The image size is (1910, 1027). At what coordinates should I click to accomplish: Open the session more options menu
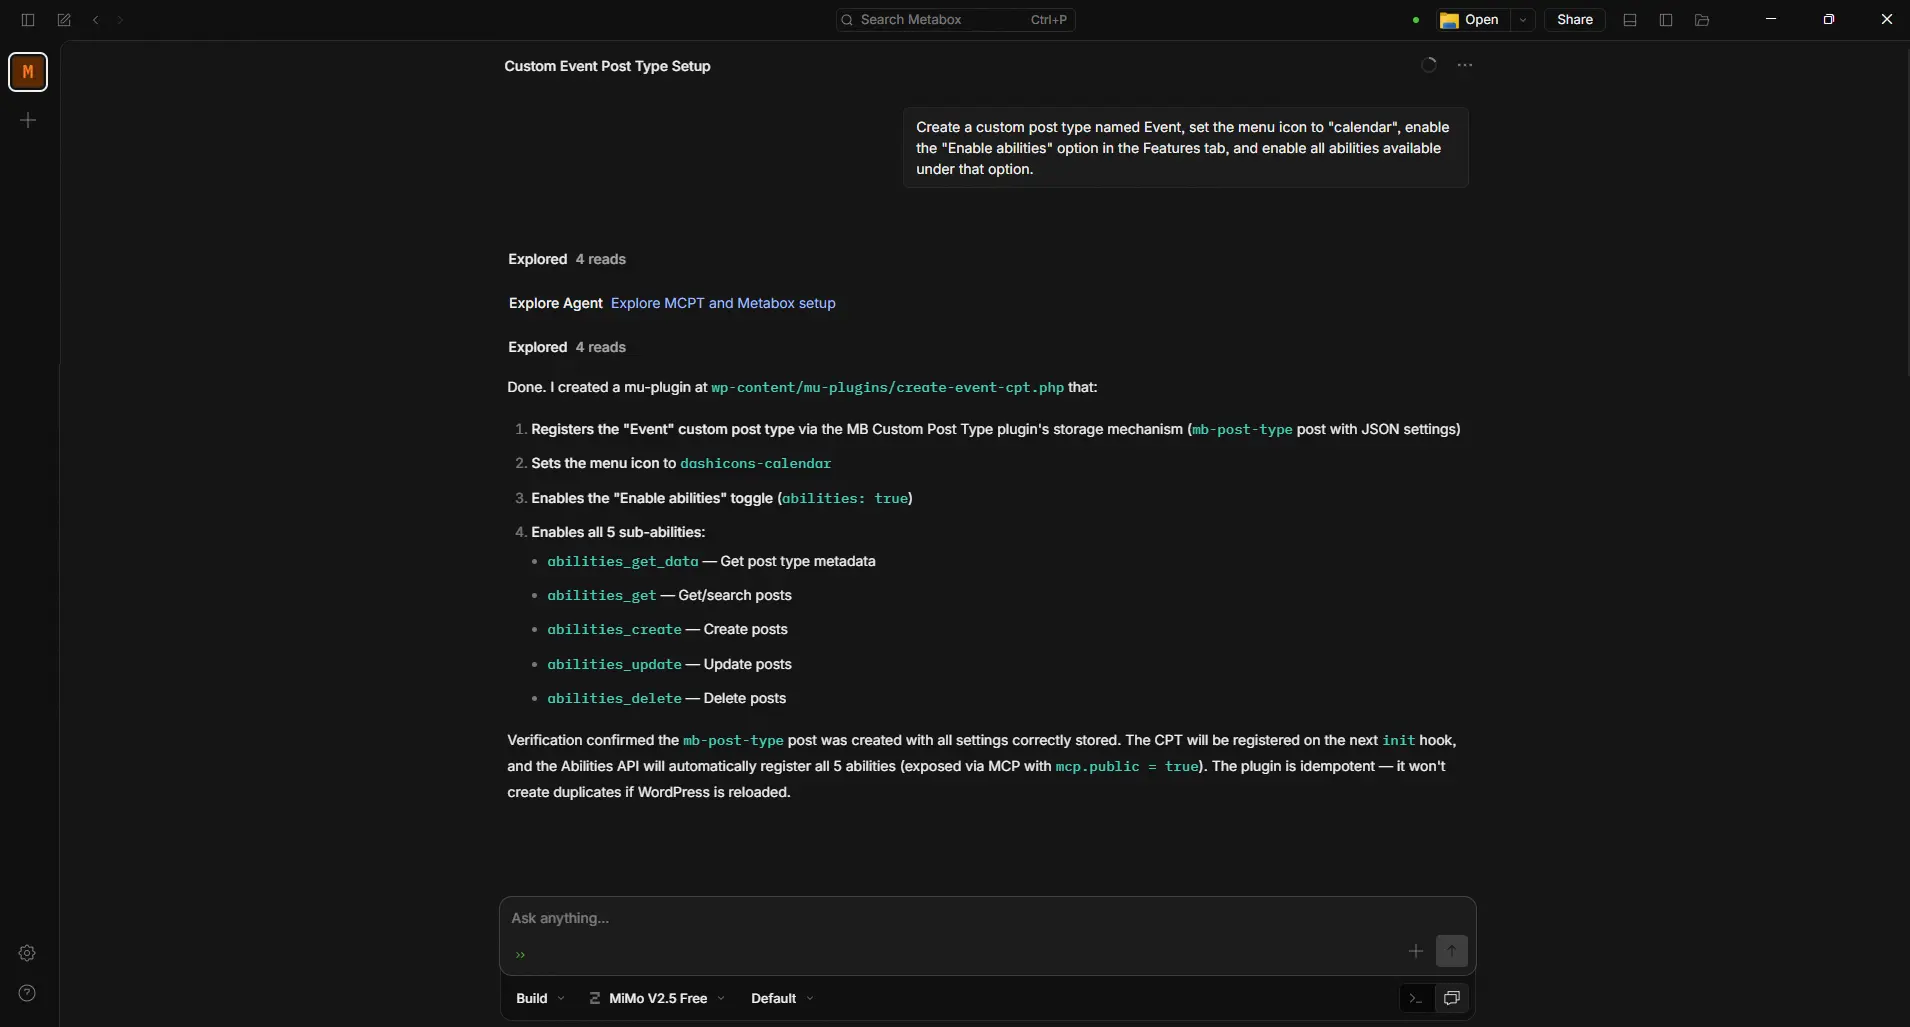click(x=1465, y=65)
